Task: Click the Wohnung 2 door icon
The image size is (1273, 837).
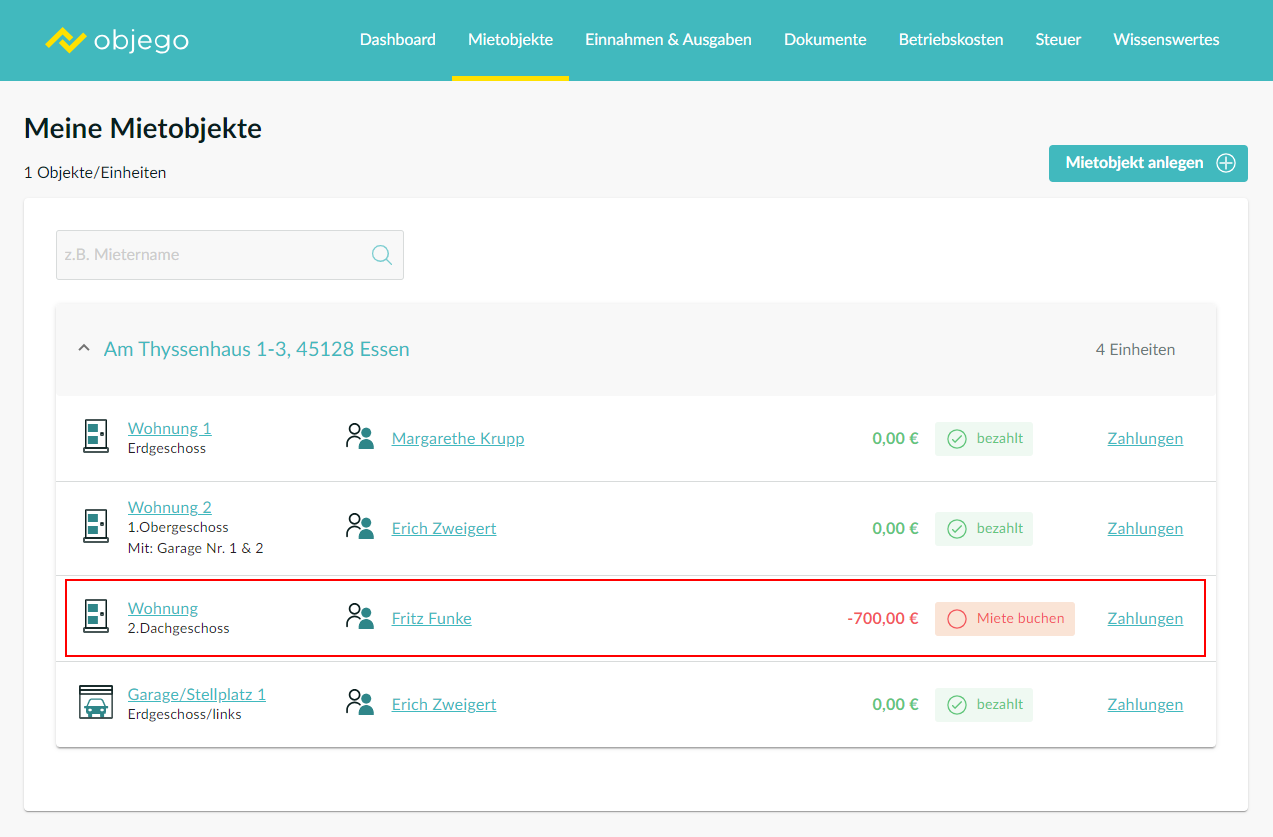Action: [x=95, y=526]
